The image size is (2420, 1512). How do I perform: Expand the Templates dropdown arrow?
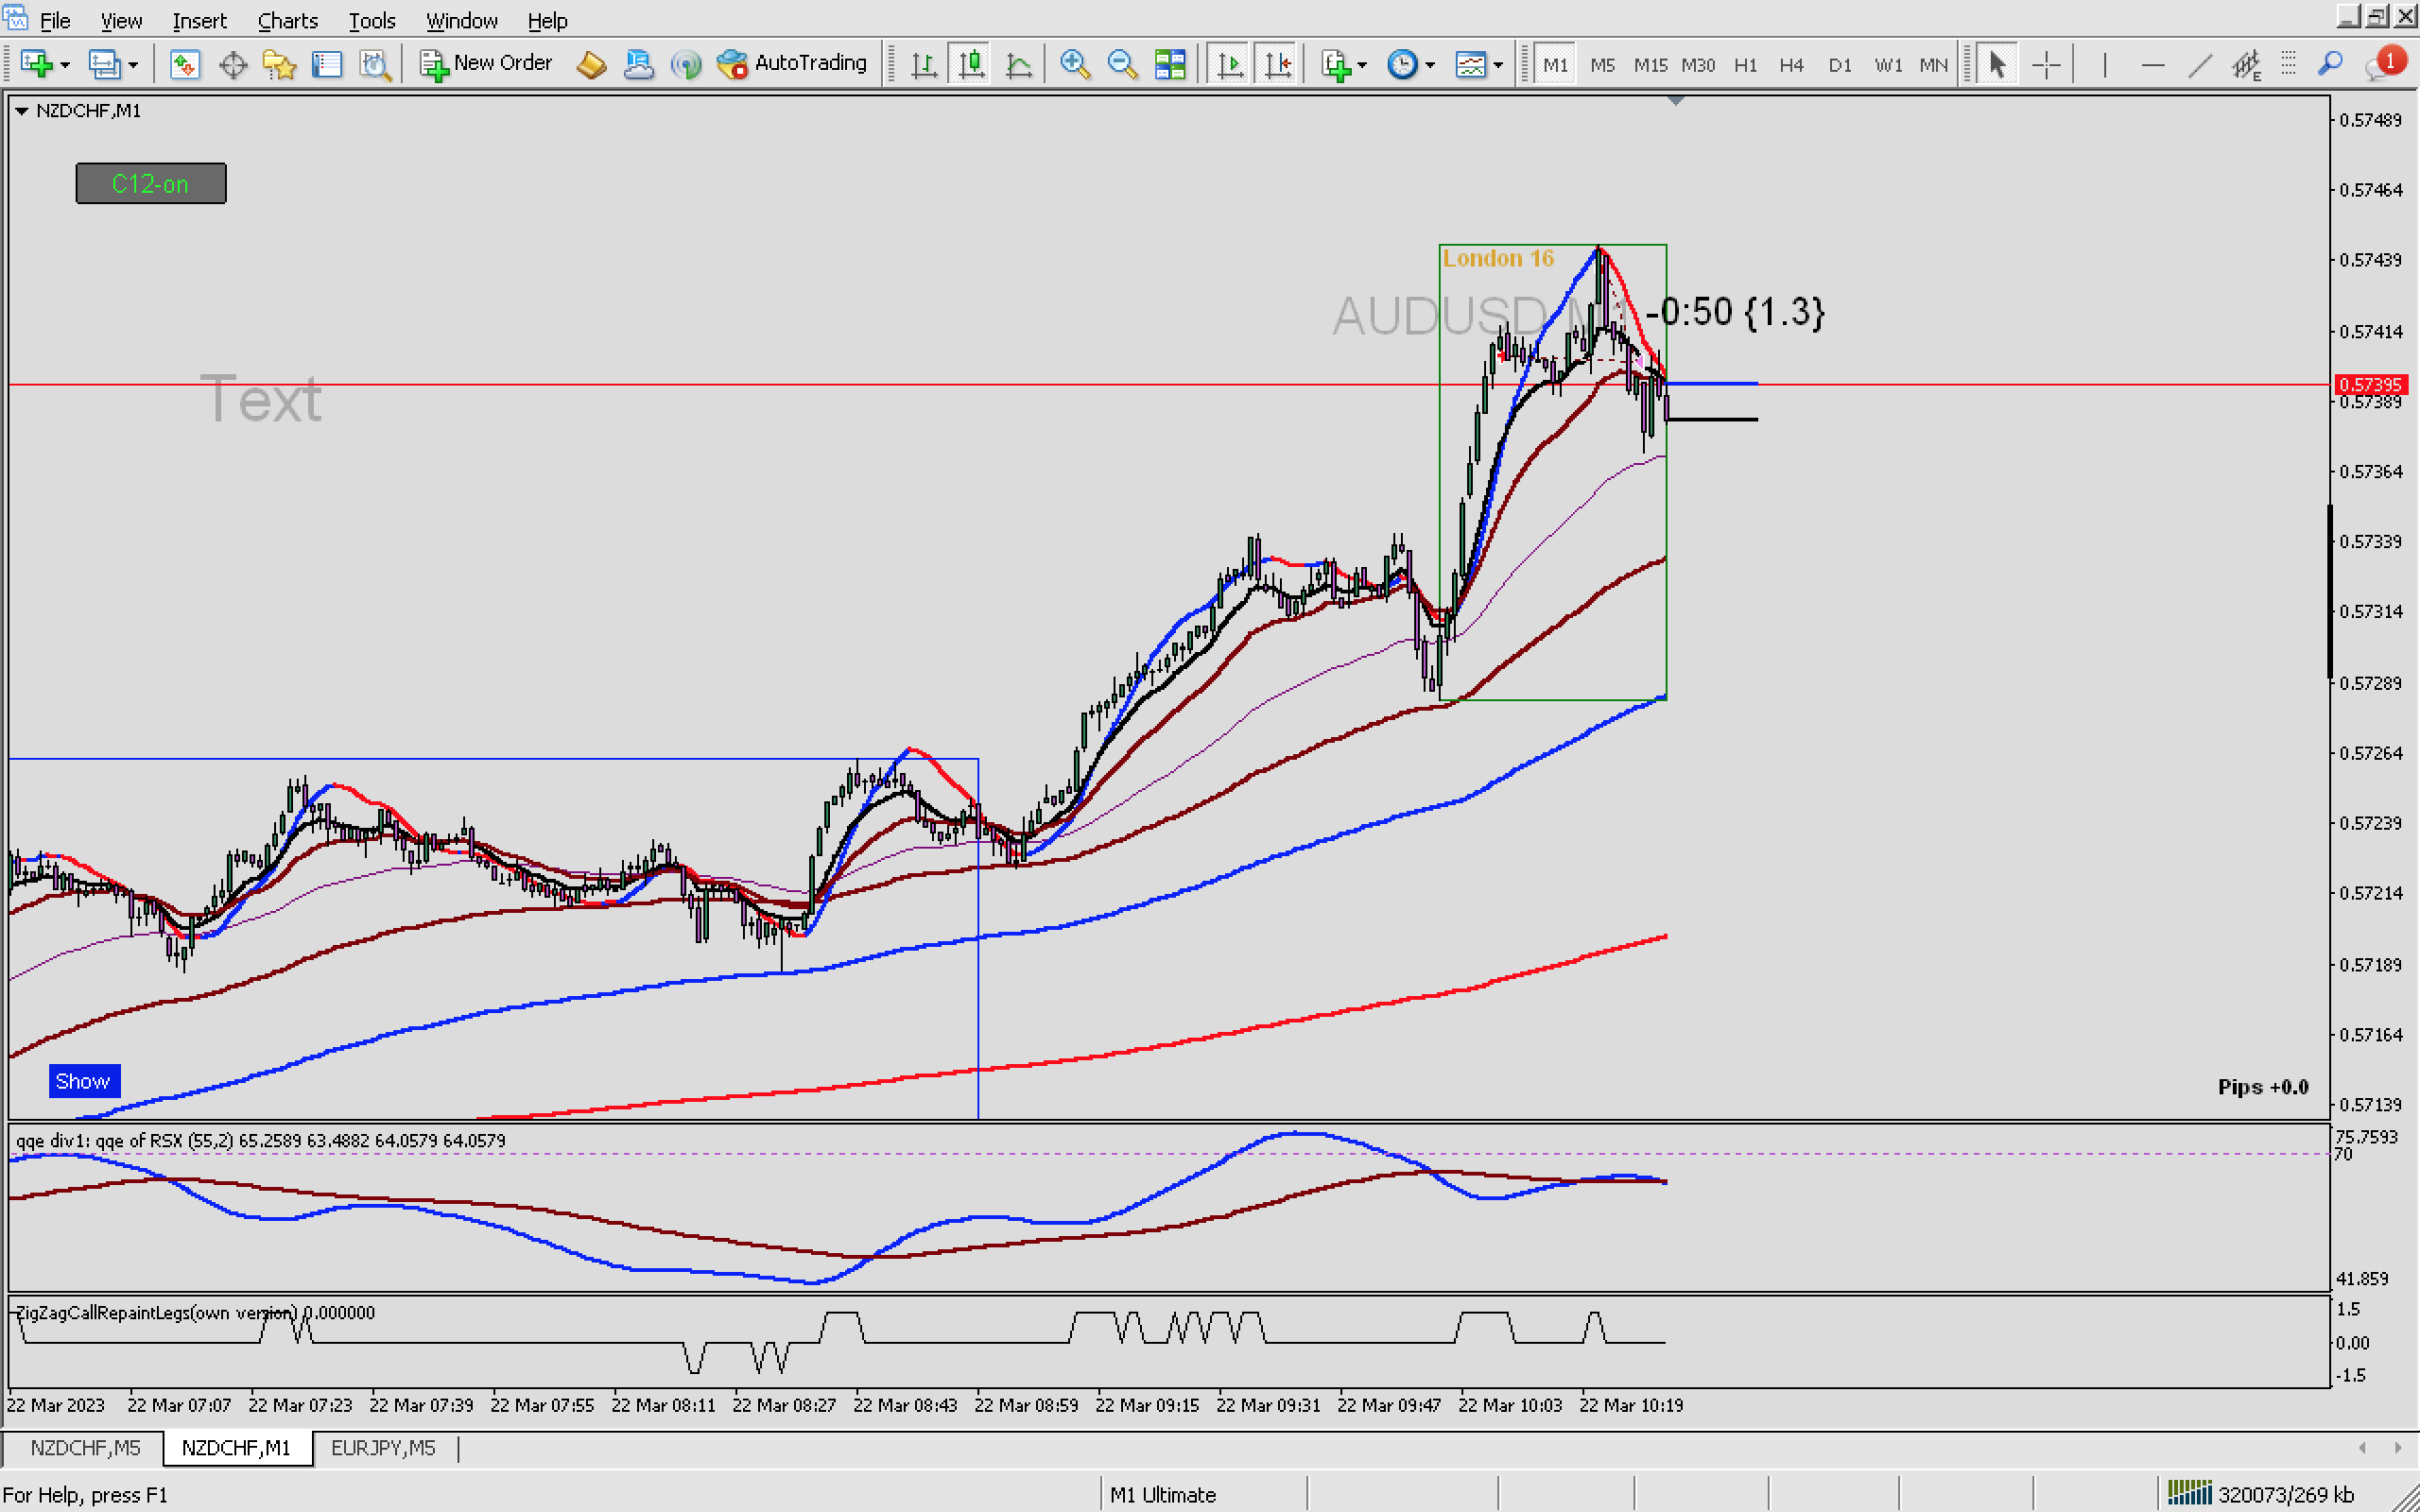[1498, 65]
